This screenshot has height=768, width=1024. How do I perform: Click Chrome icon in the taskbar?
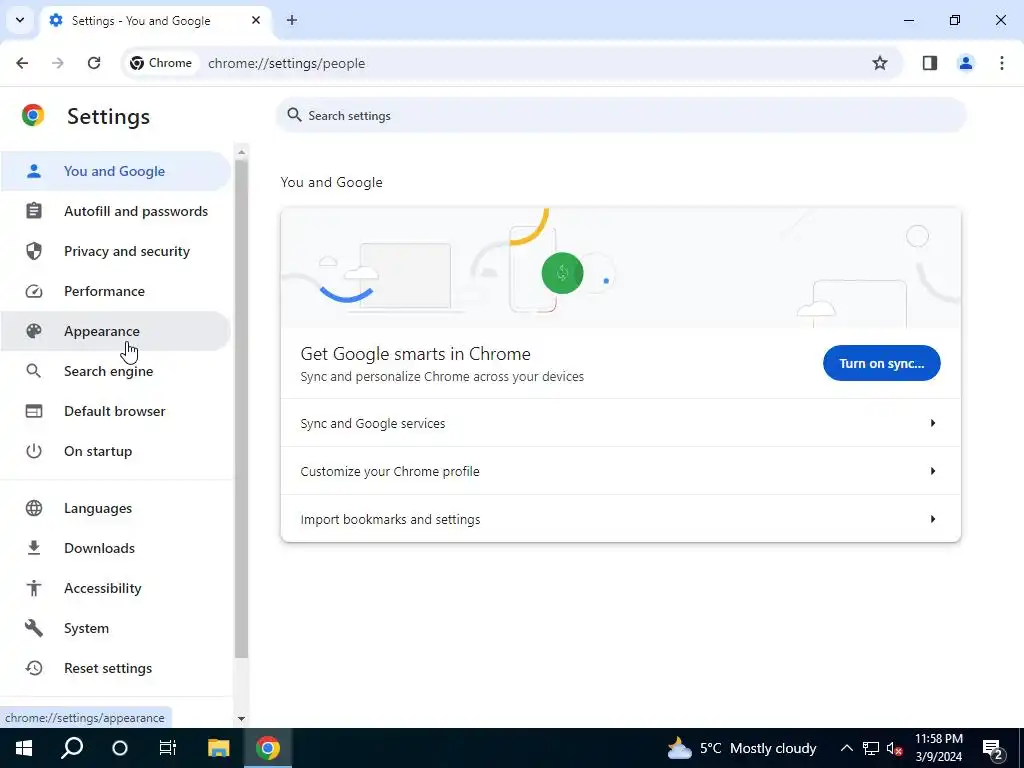coord(268,748)
